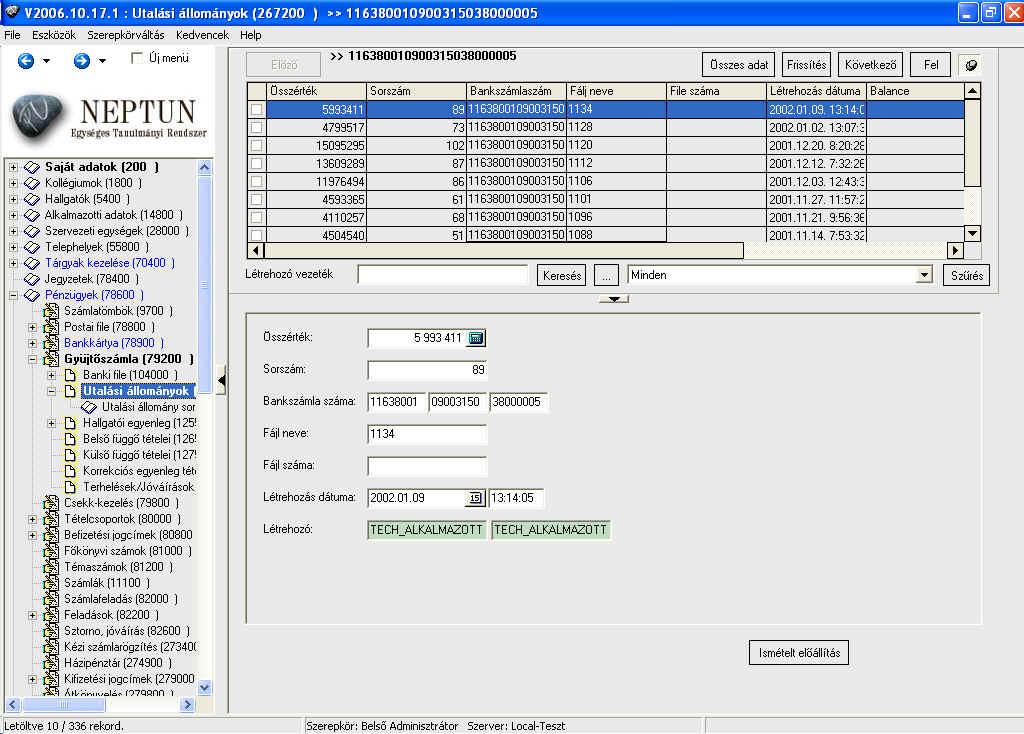This screenshot has height=734, width=1024.
Task: Click the table's horizontal scrollbar track
Action: 845,250
